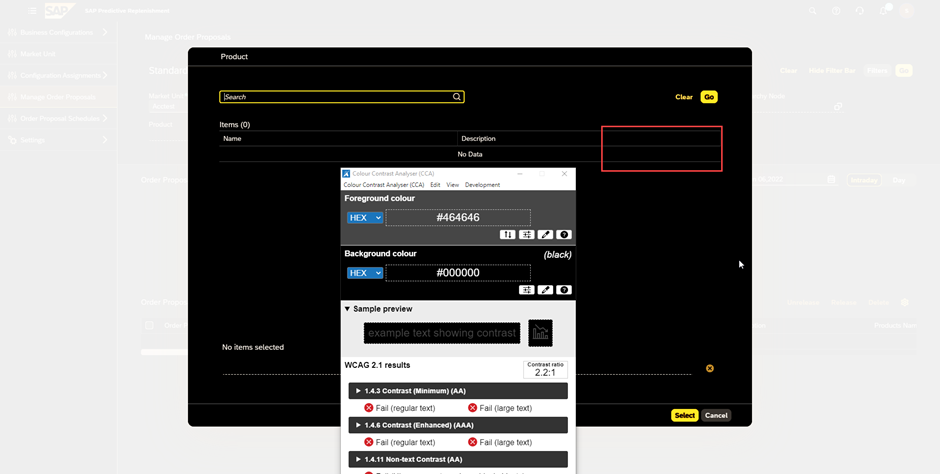Open foreground colour sliders in CCA

pos(526,235)
